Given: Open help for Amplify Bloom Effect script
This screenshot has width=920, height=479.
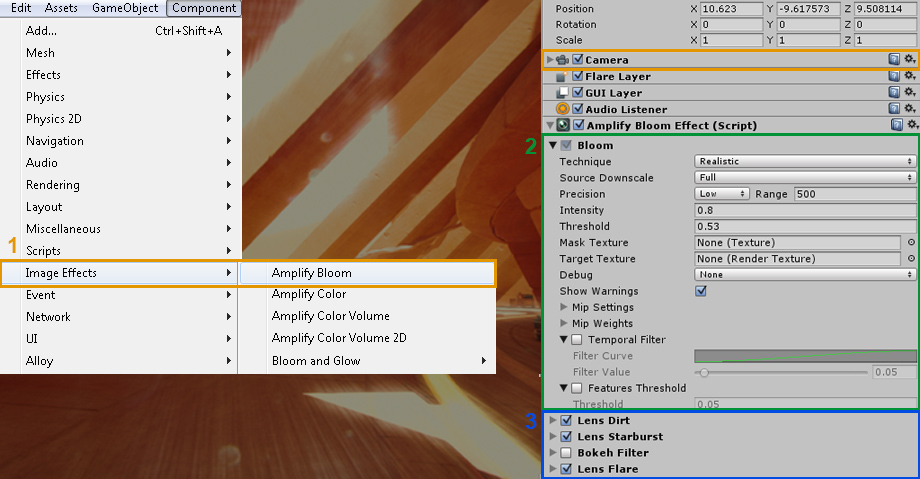Looking at the screenshot, I should click(x=897, y=124).
